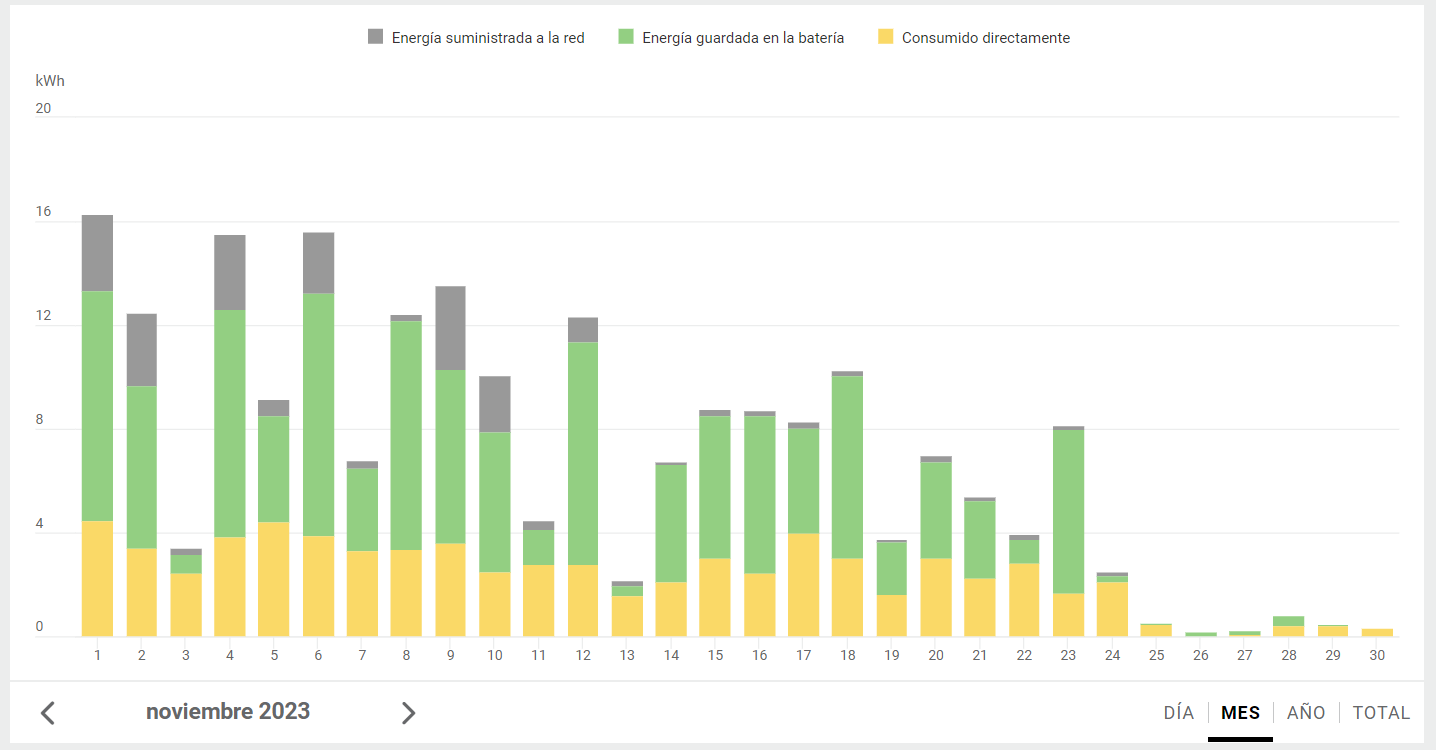Click yellow swatch for Consumido directamente
The height and width of the screenshot is (750, 1436).
(x=886, y=37)
